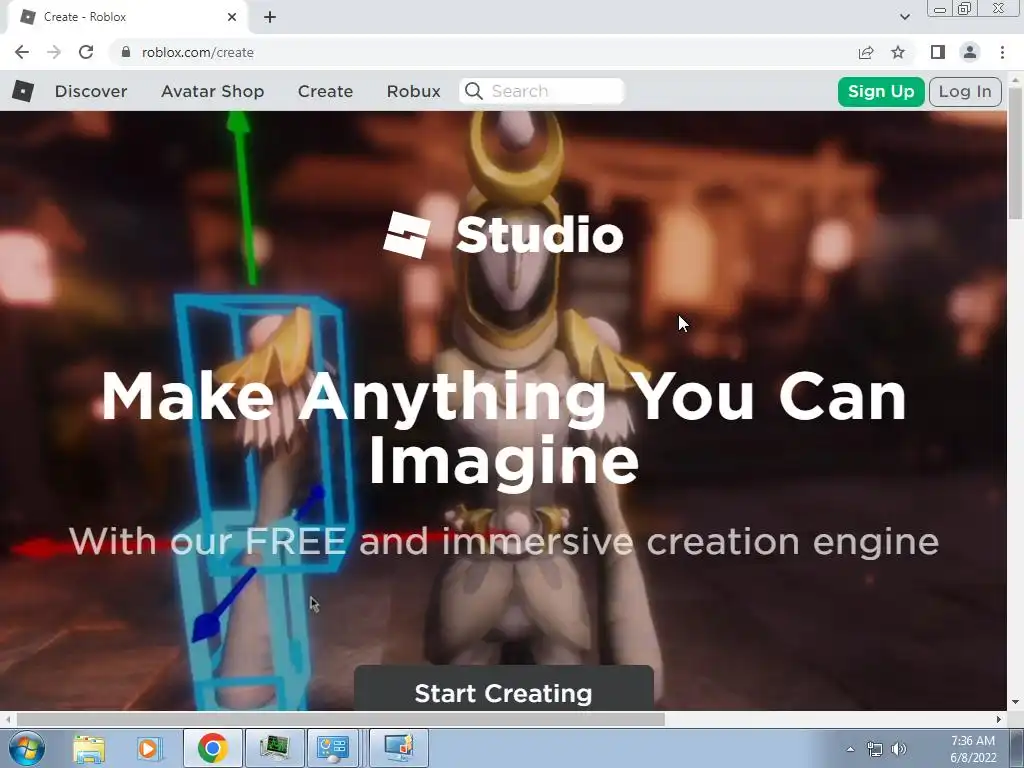
Task: Click the Chrome taskbar icon
Action: [x=212, y=748]
